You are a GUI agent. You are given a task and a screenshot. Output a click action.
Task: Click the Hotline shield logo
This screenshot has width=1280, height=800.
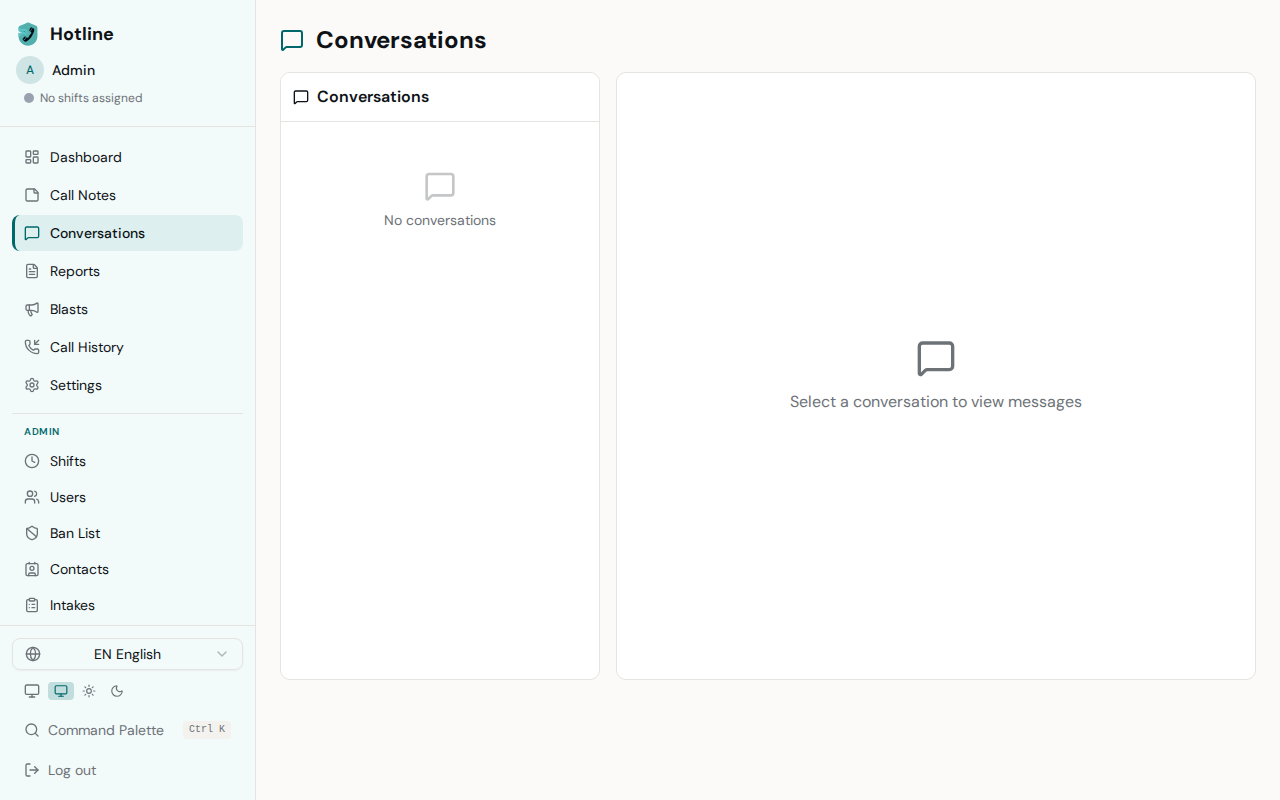coord(26,33)
